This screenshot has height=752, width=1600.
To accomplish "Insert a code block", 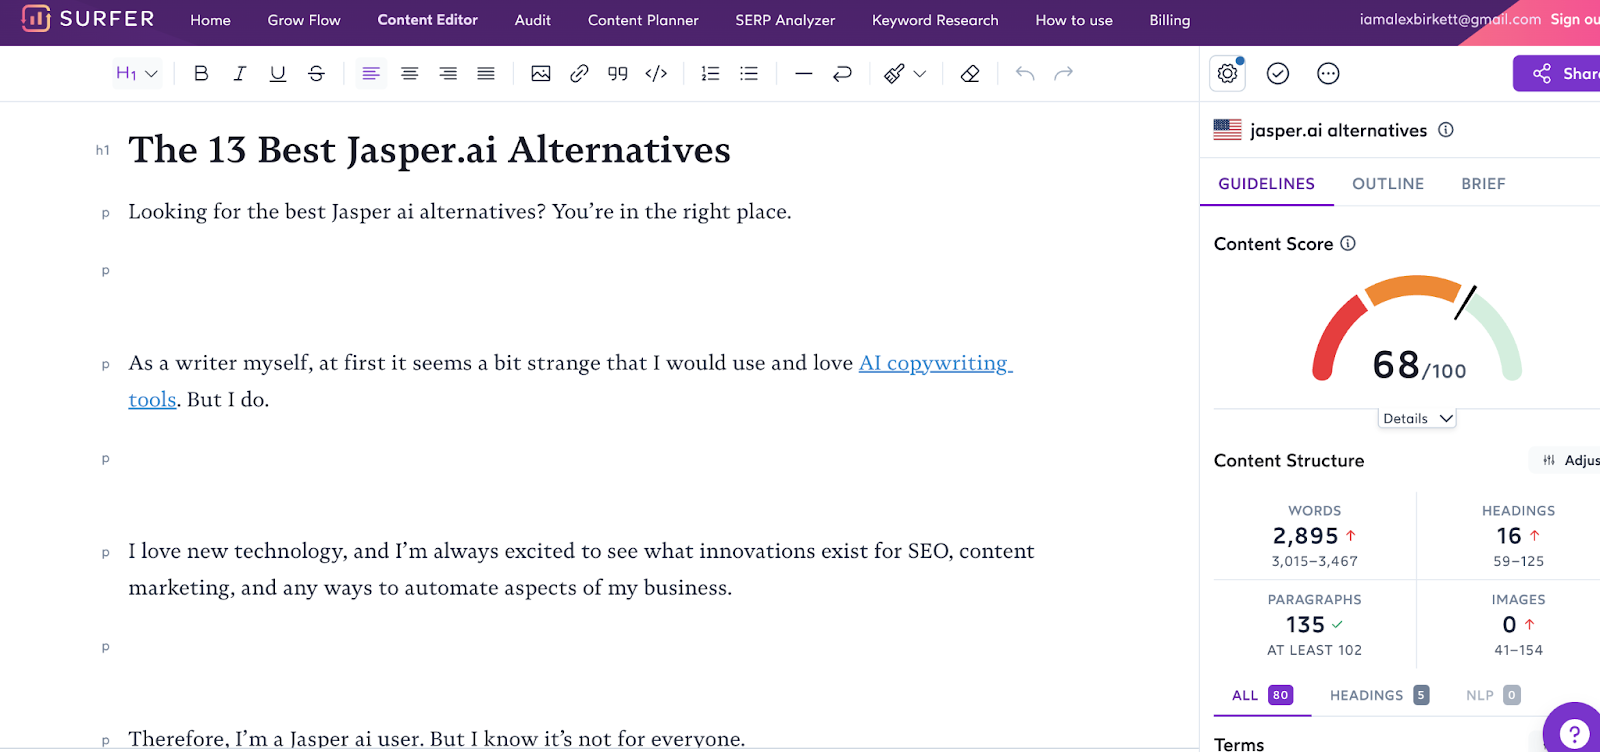I will click(x=656, y=73).
